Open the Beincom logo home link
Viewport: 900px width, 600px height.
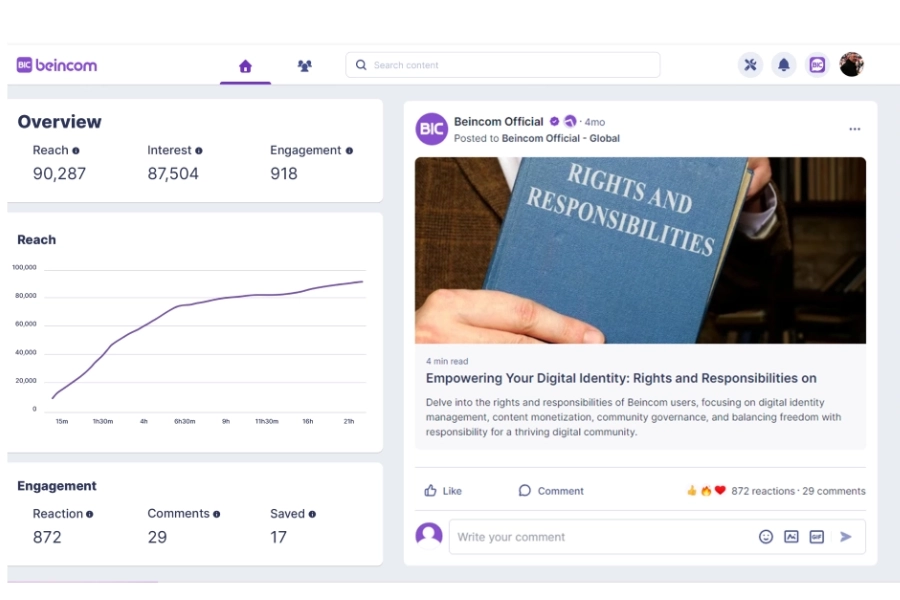click(57, 65)
